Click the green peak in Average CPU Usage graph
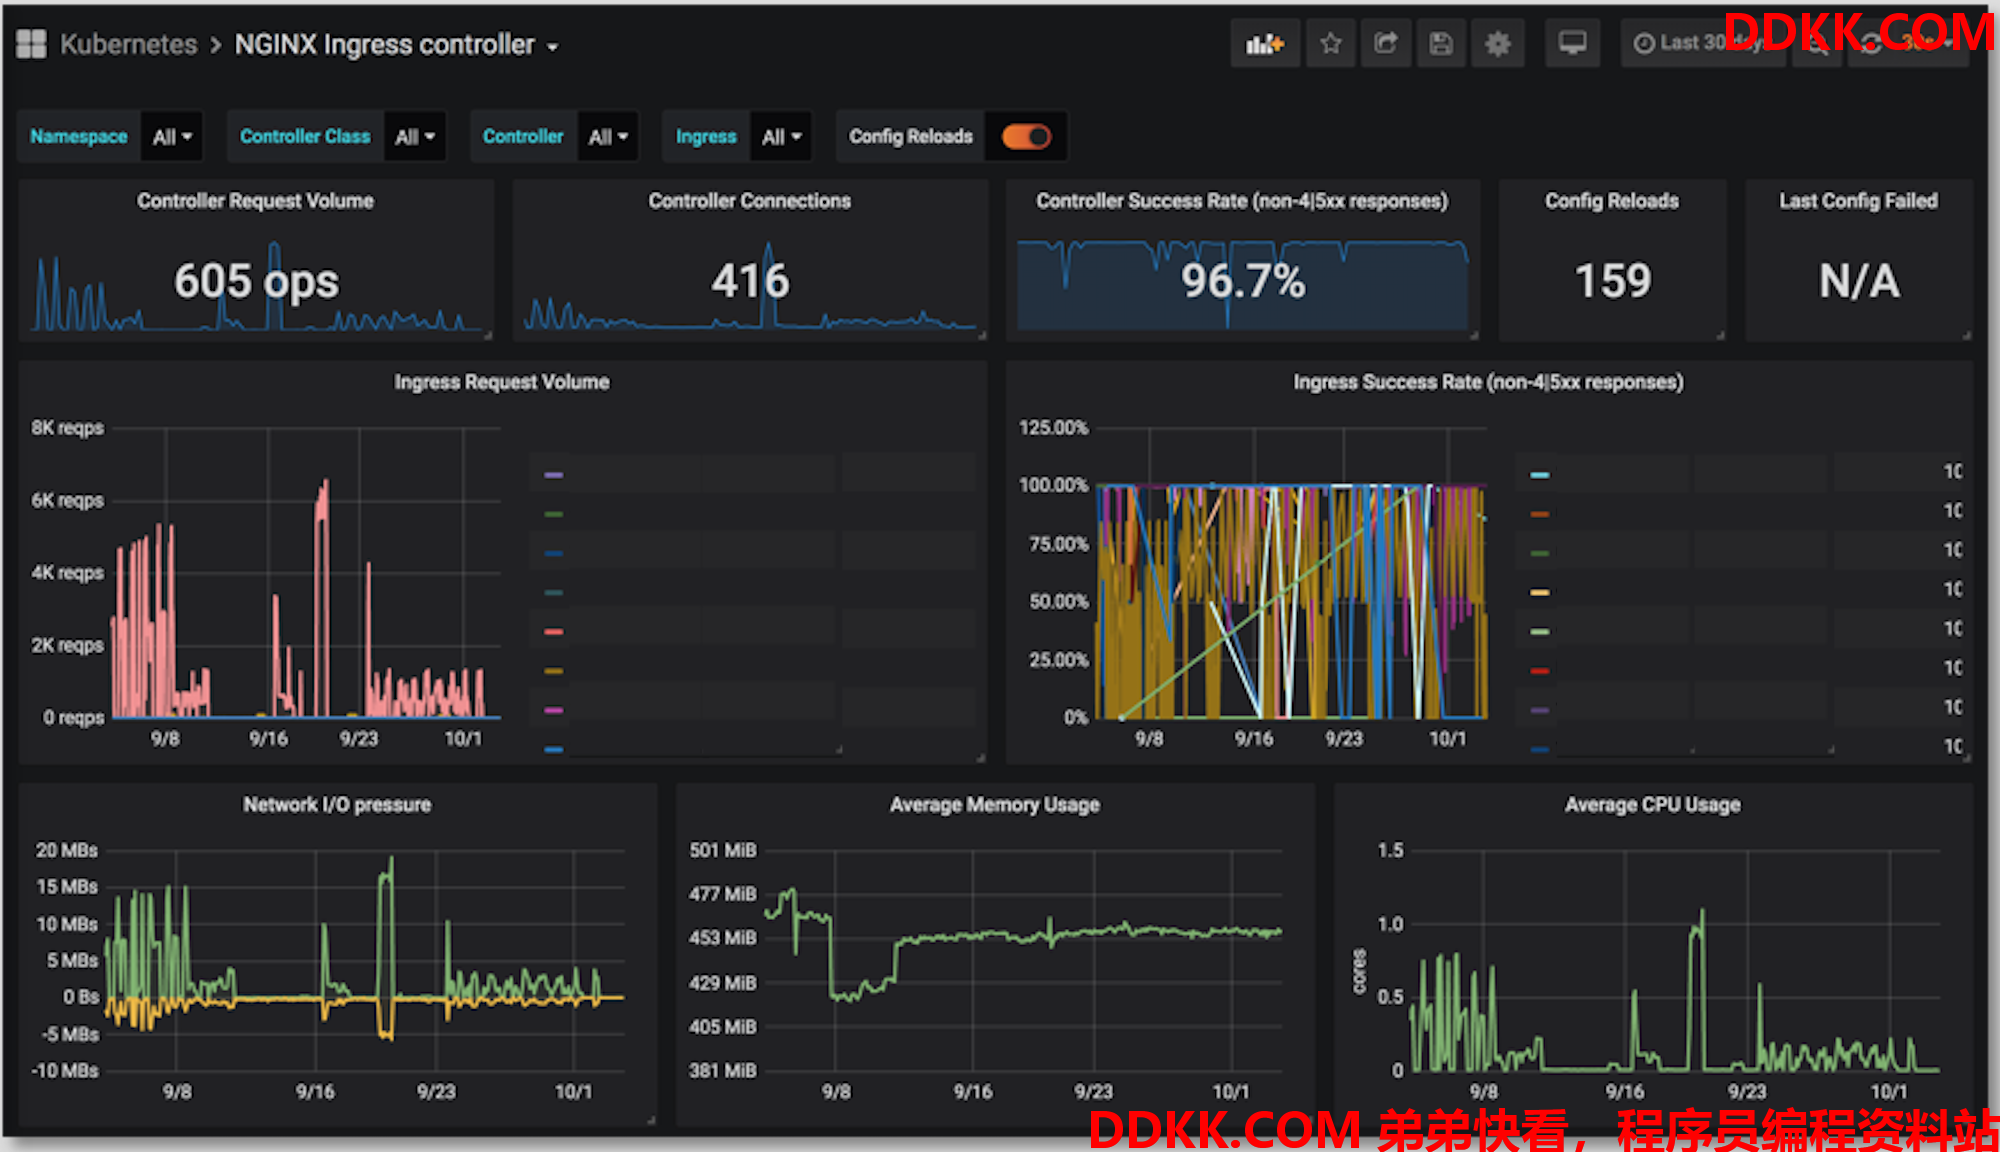Screen dimensions: 2000x1152 (1698, 990)
